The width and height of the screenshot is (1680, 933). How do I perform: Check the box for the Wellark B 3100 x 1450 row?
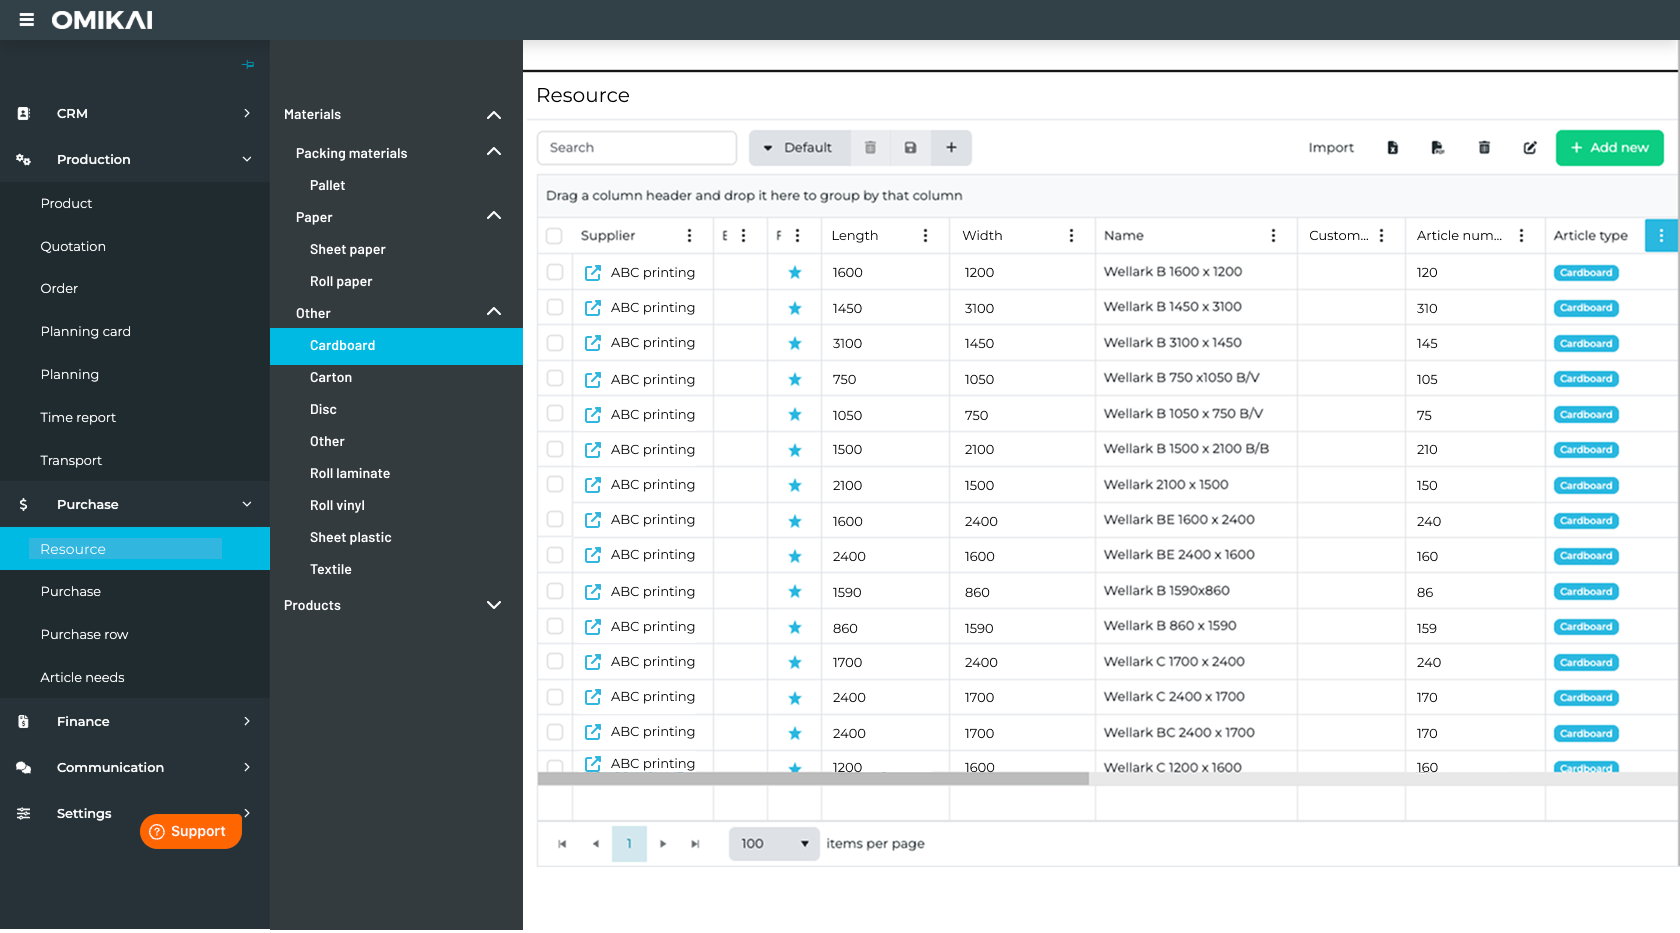(x=555, y=343)
